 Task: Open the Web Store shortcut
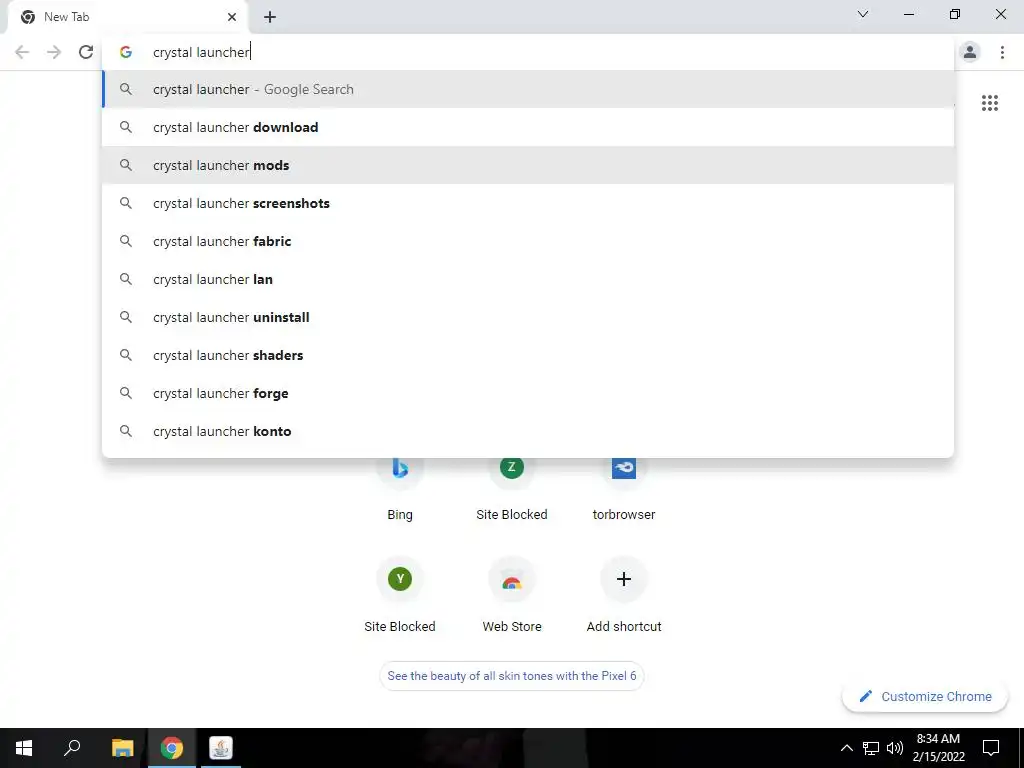tap(512, 594)
